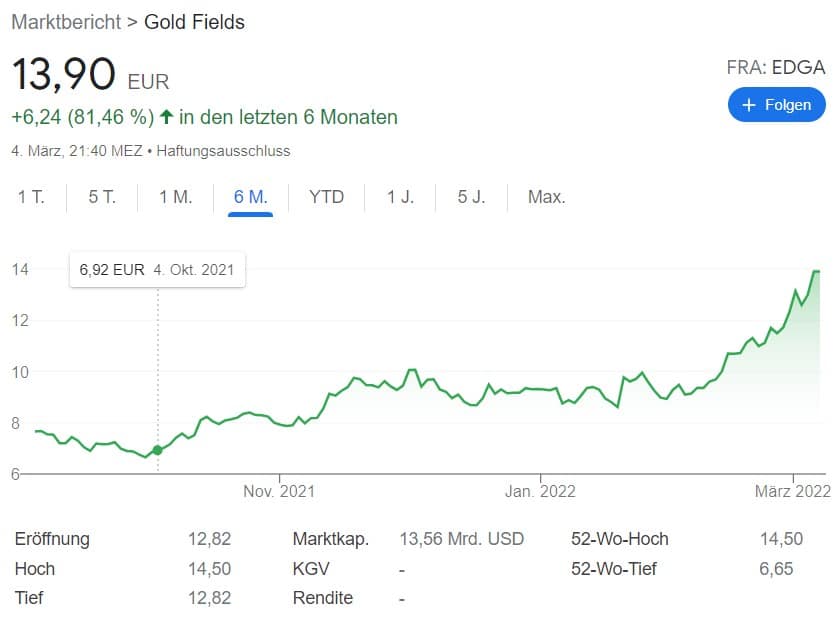This screenshot has height=620, width=838.
Task: Click the Jan. 2022 axis label
Action: pos(540,491)
